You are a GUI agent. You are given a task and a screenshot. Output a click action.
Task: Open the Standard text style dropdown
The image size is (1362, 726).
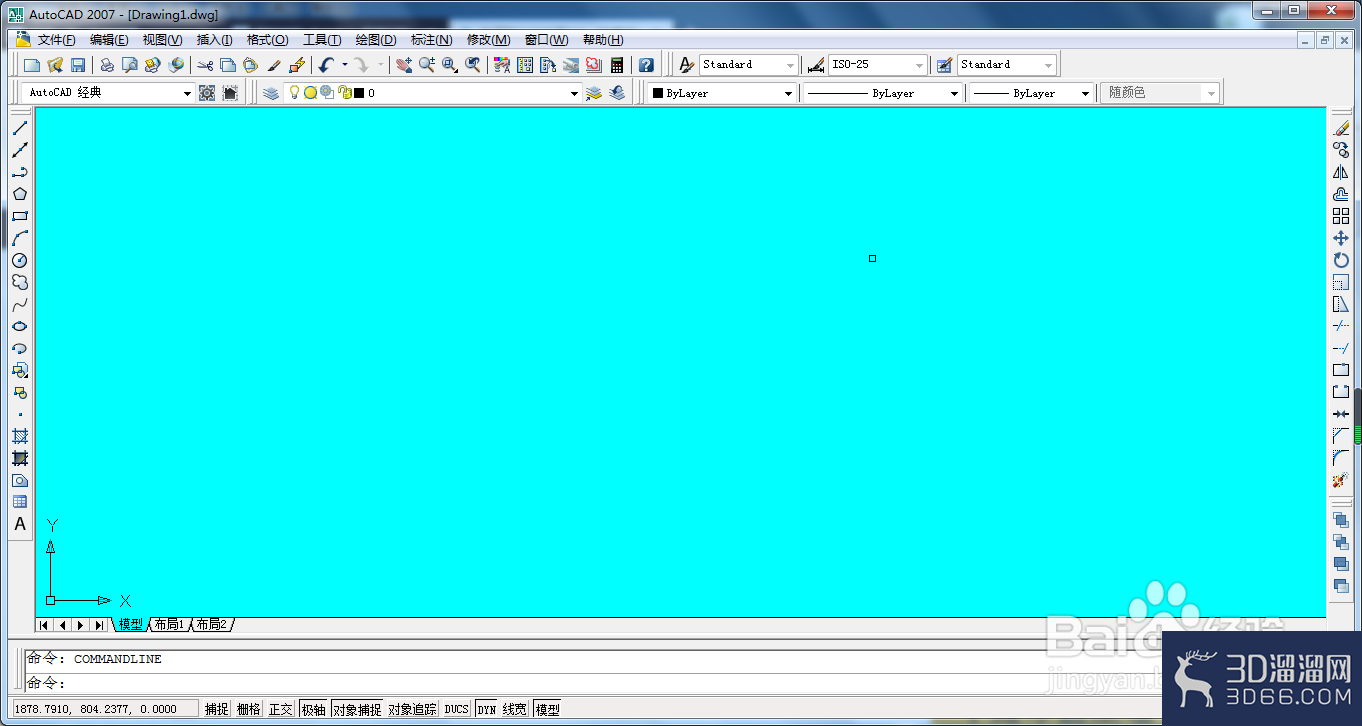[x=790, y=65]
